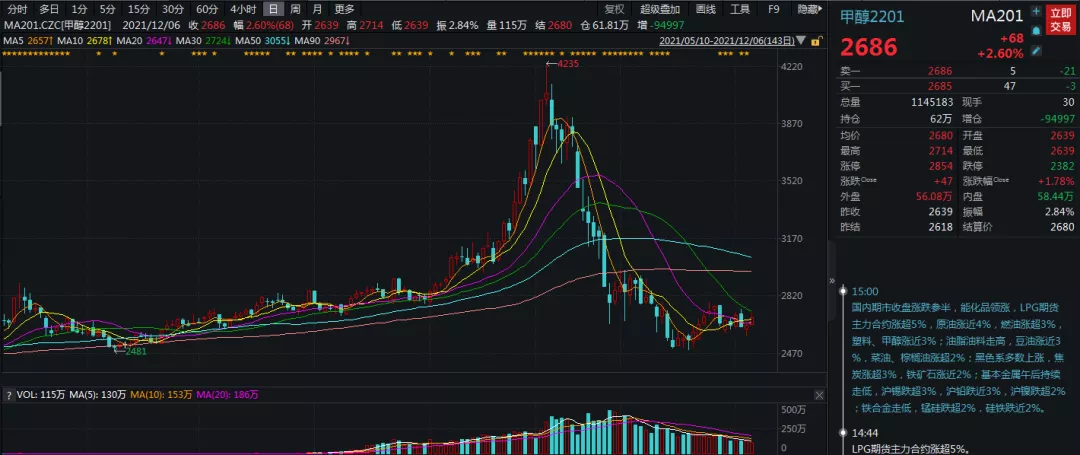Open the pencil note icon
Viewport: 1080px width, 455px height.
(1036, 50)
